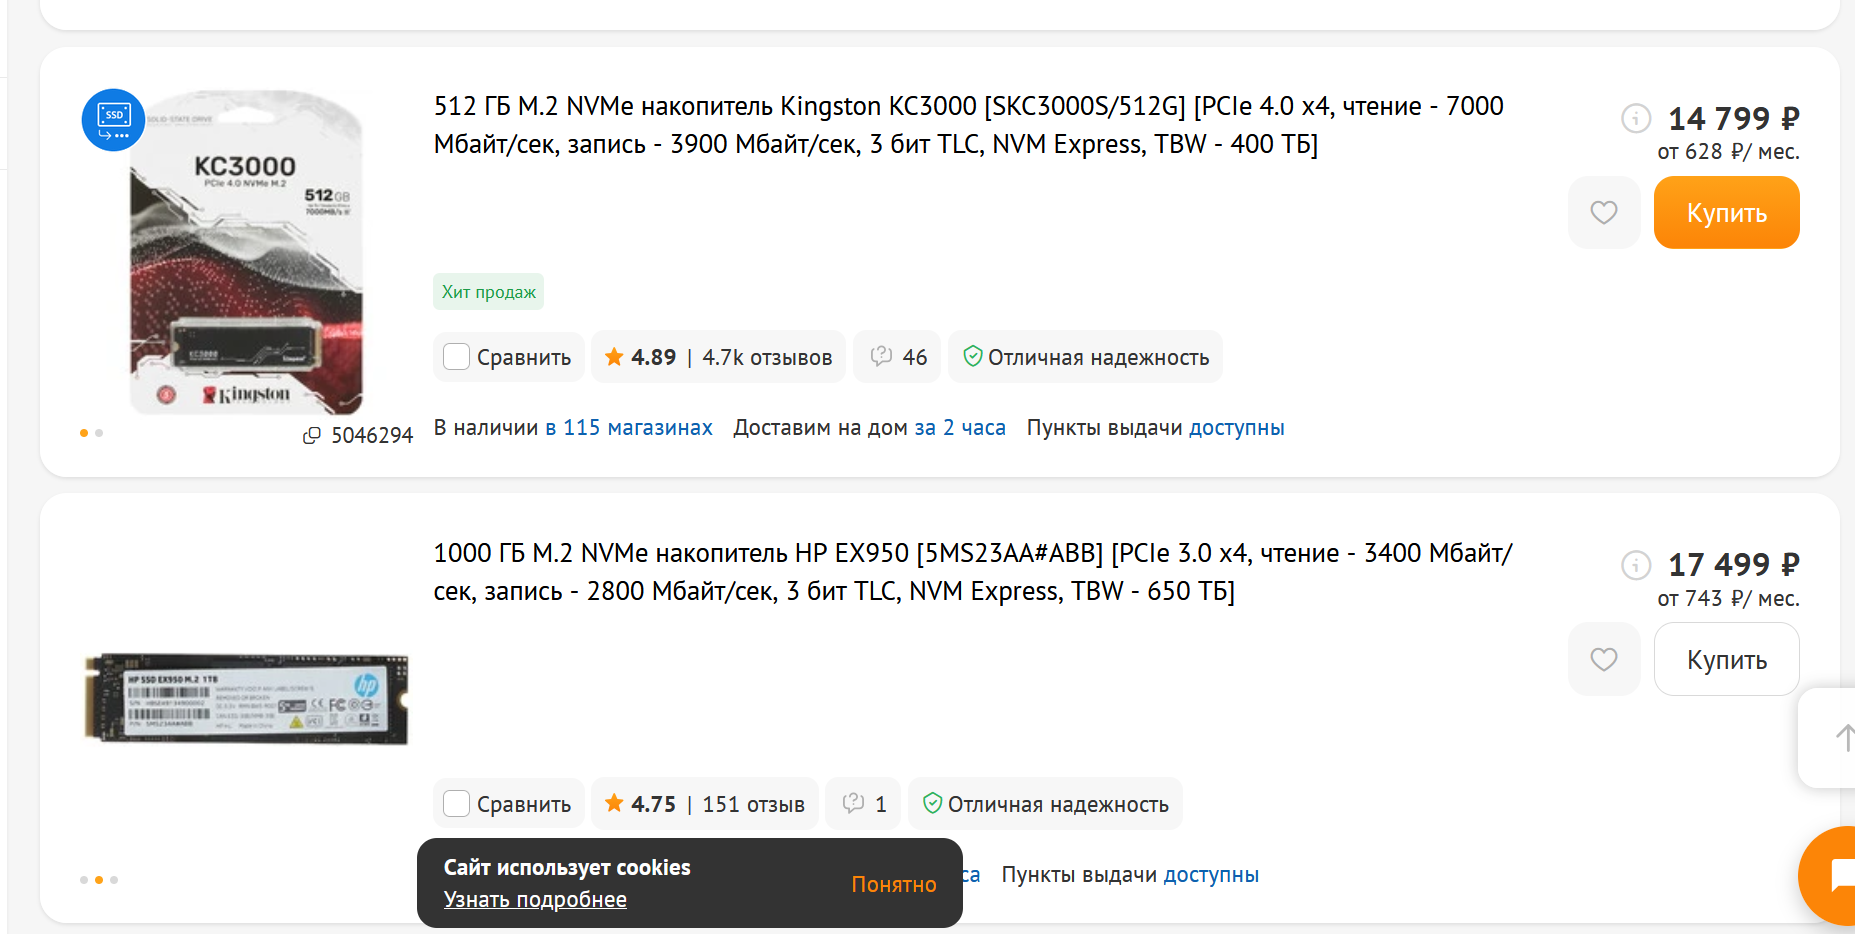Add HP EX950 to wishlist heart
The width and height of the screenshot is (1855, 934).
tap(1603, 659)
